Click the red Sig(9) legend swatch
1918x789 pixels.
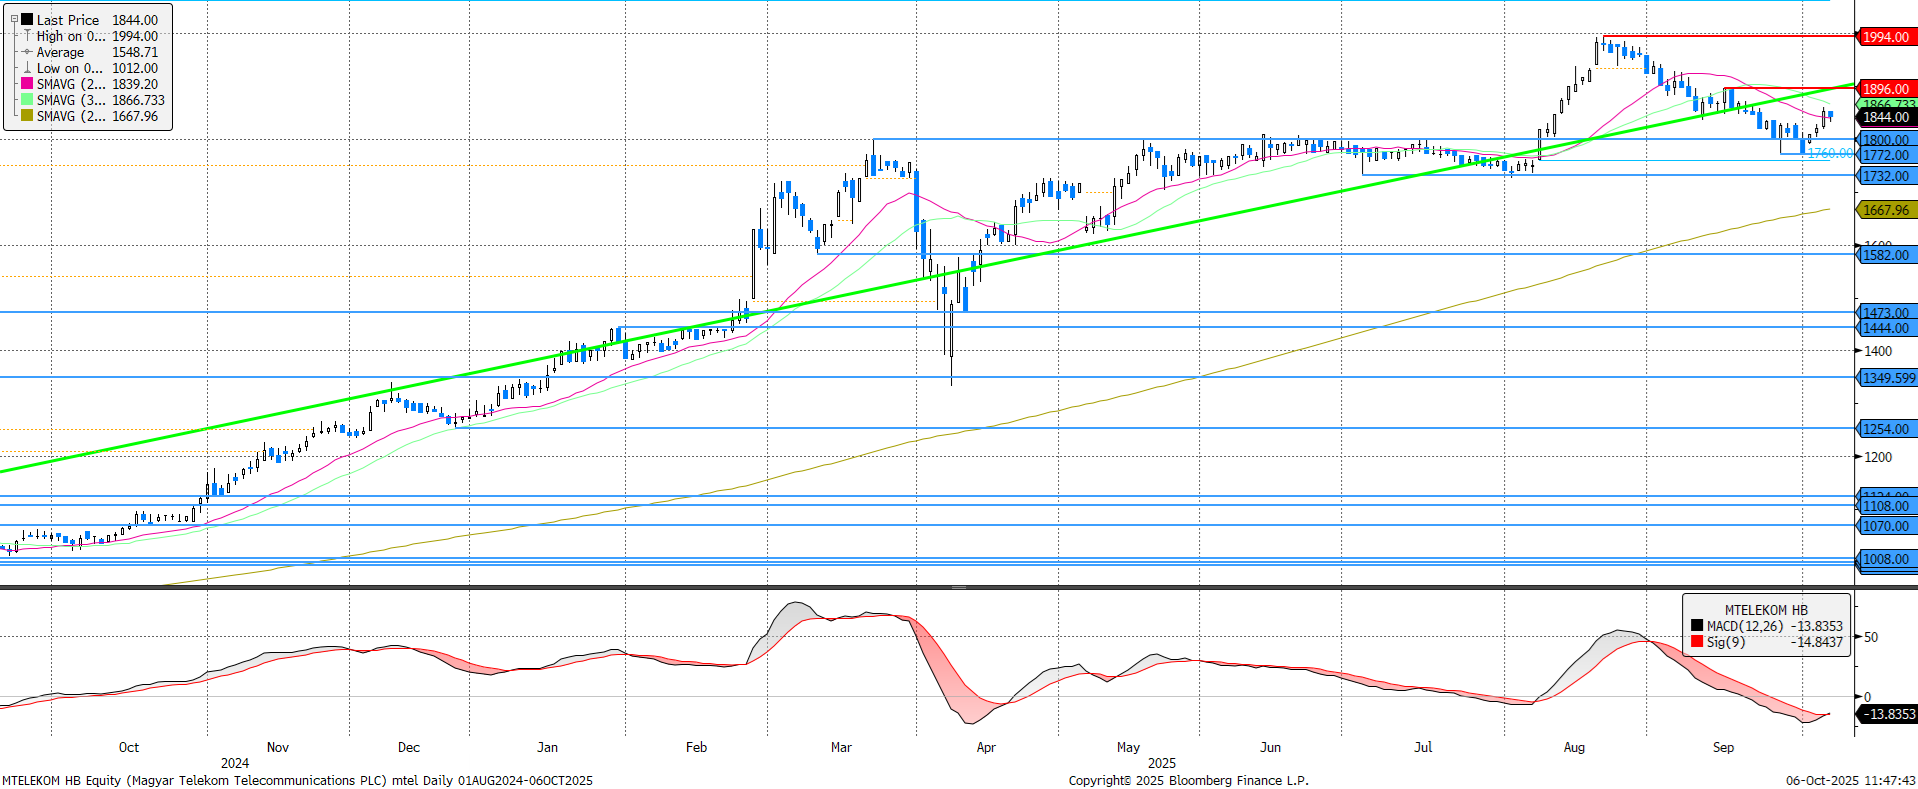(x=1697, y=642)
